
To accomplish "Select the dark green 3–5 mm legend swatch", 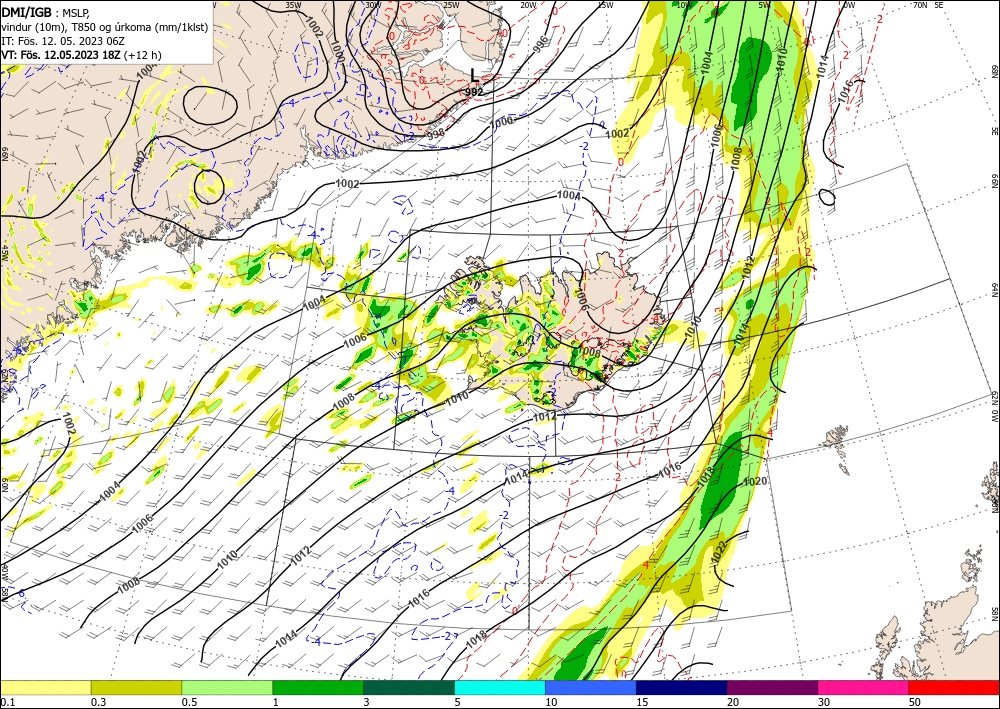I will coord(409,687).
